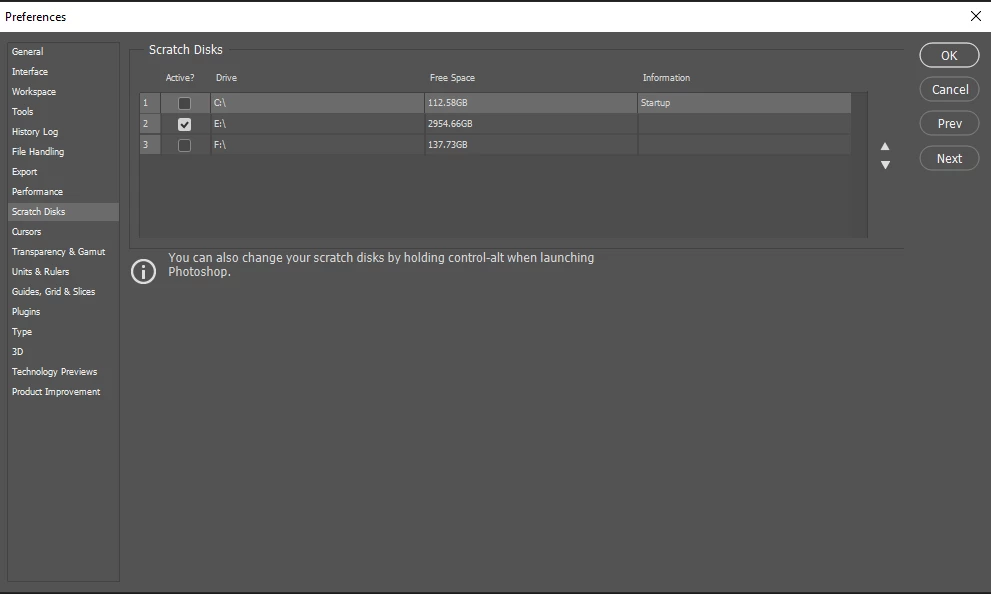991x594 pixels.
Task: Open Product Improvement preferences
Action: [x=63, y=392]
